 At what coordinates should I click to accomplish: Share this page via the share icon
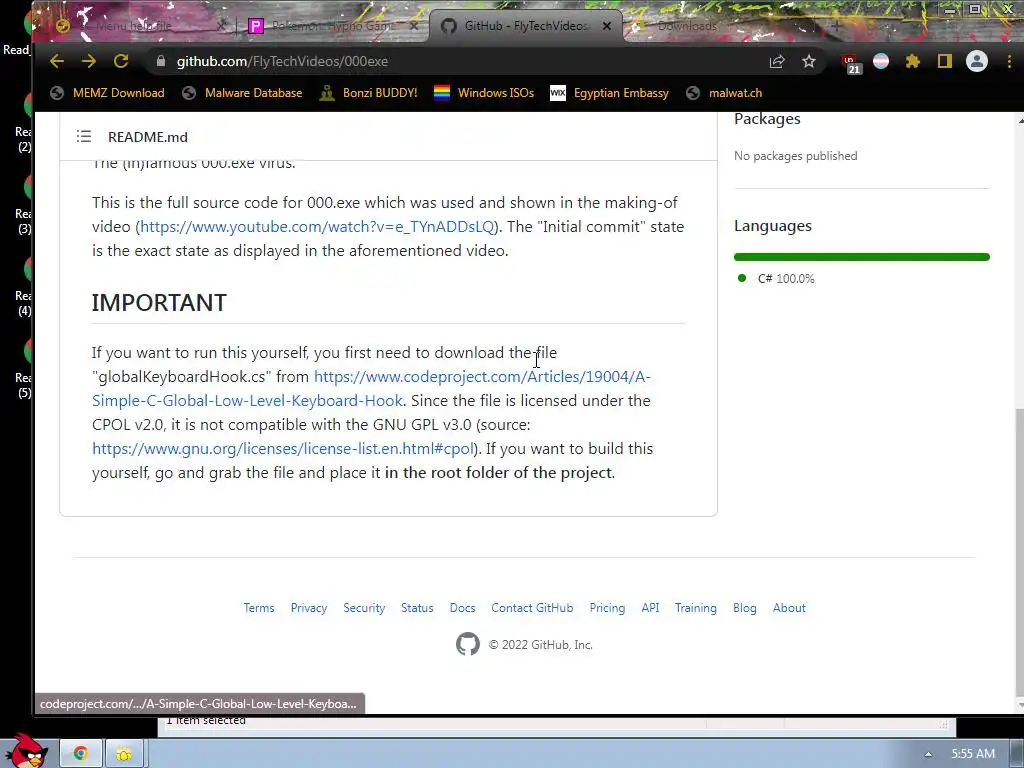[776, 61]
